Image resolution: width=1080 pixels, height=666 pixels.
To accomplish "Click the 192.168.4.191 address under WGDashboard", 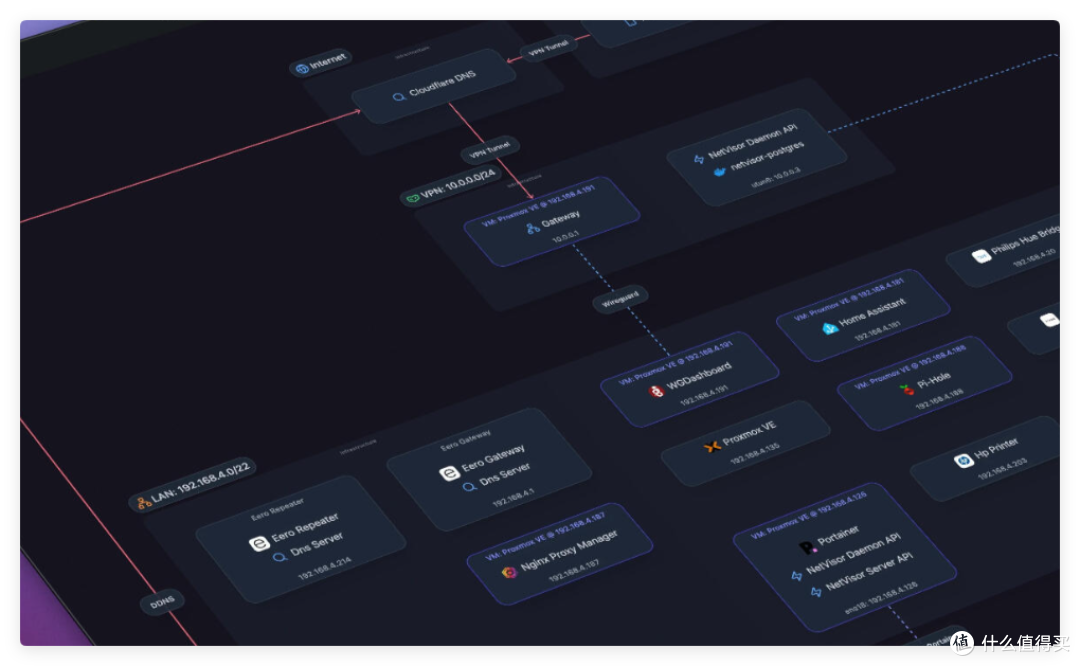I will 704,395.
